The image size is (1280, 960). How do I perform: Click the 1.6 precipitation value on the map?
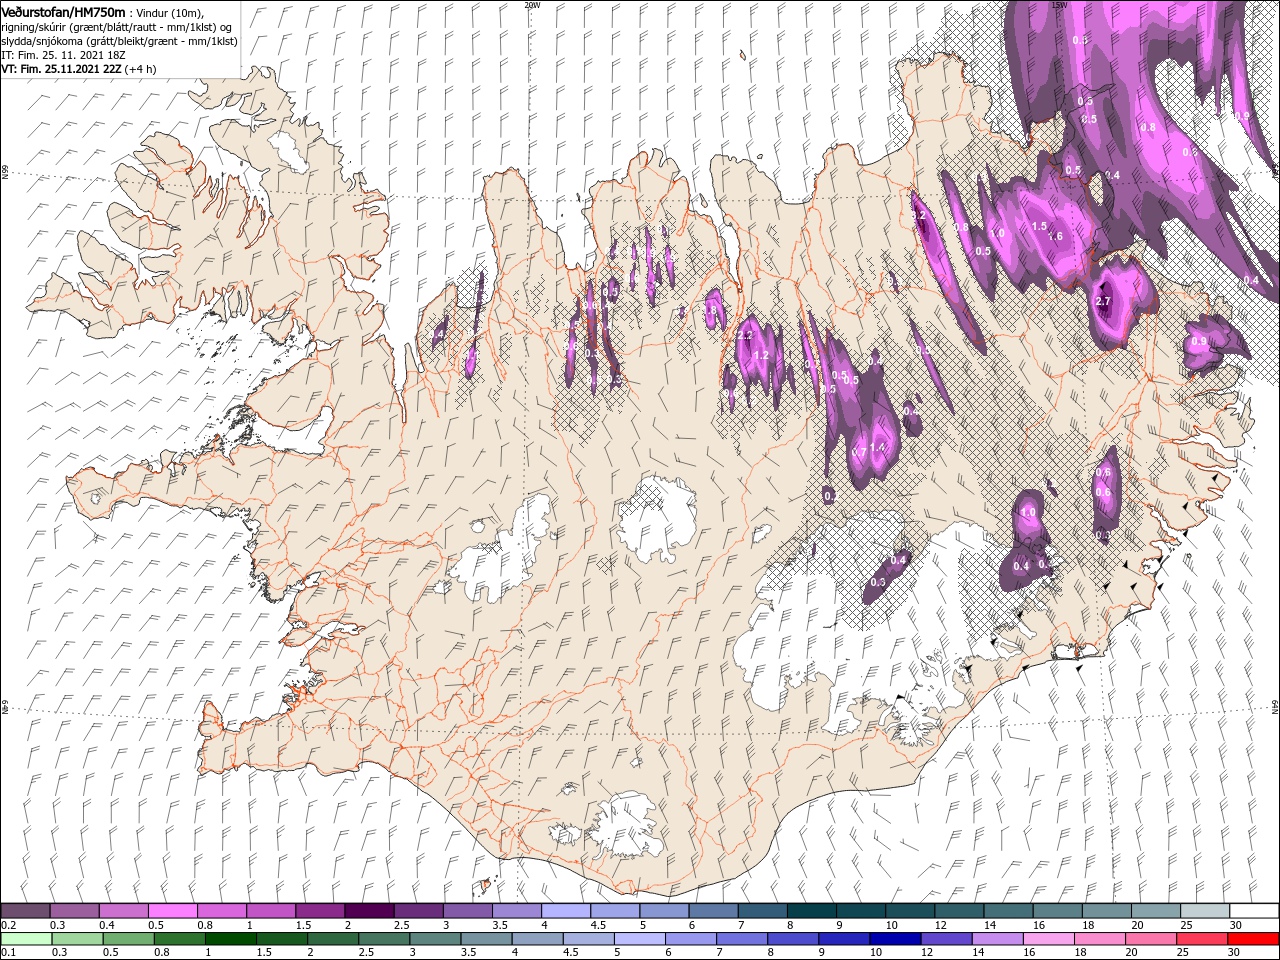[x=1054, y=236]
